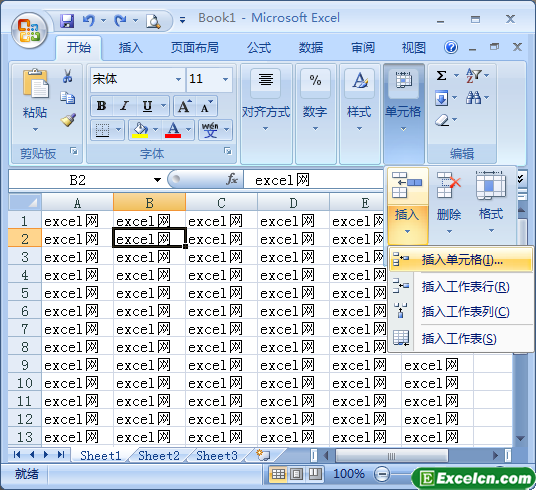
Task: Save the workbook with floppy icon
Action: 67,21
